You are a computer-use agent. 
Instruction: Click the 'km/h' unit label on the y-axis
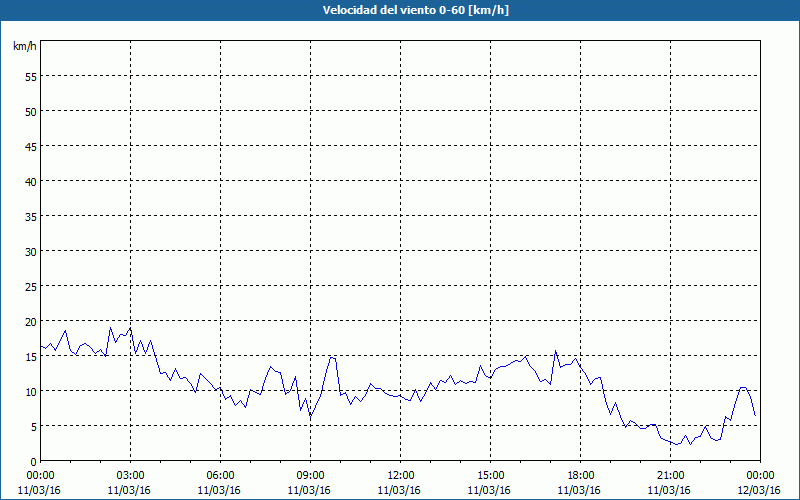pos(25,46)
